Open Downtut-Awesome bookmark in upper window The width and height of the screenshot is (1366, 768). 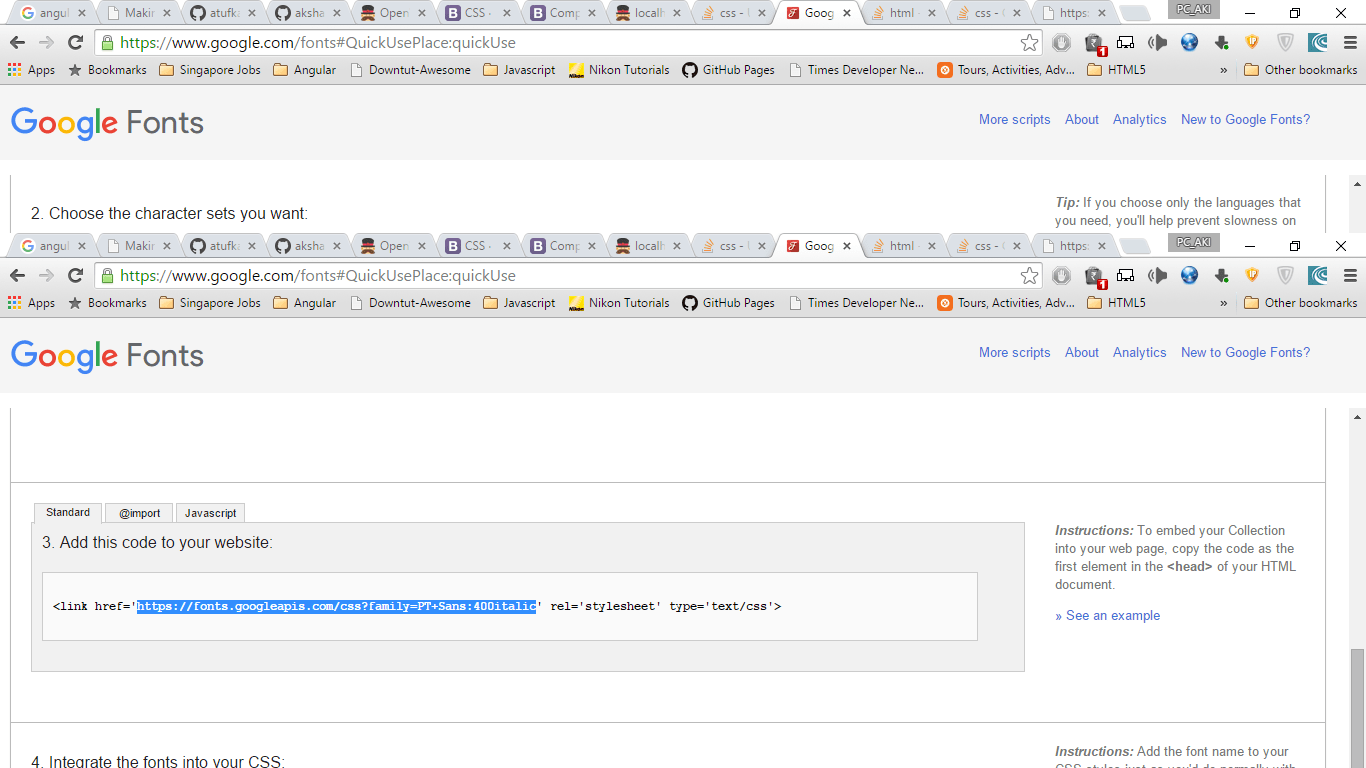(410, 70)
